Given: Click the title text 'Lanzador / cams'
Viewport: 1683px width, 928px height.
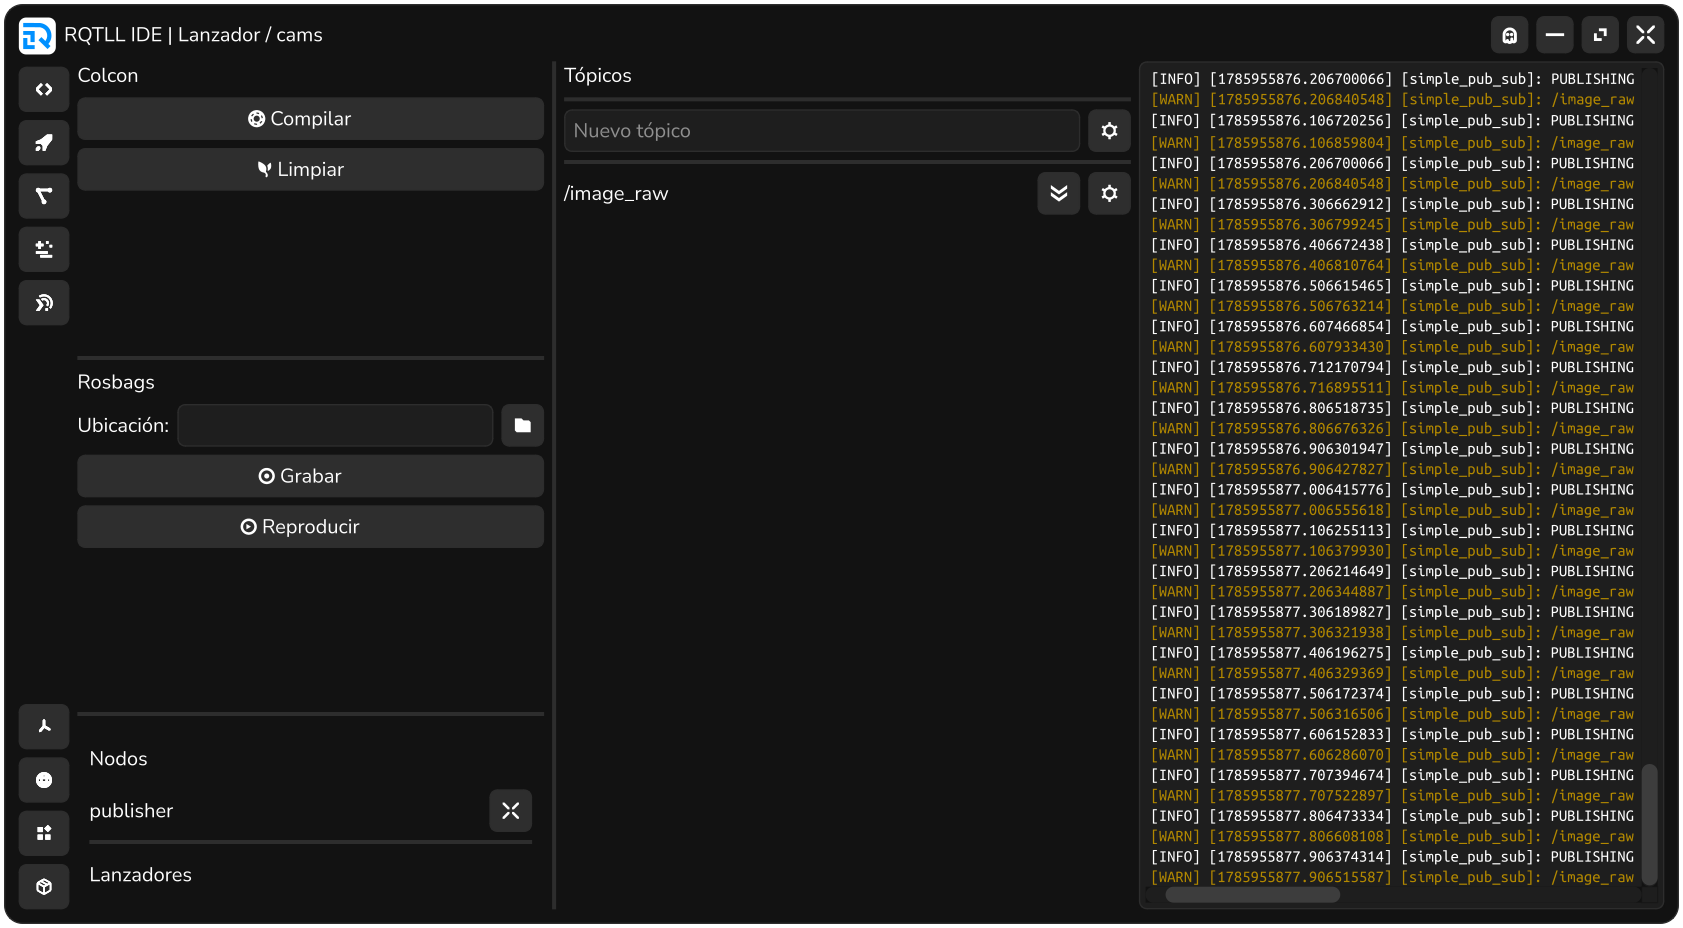Looking at the screenshot, I should pyautogui.click(x=250, y=35).
